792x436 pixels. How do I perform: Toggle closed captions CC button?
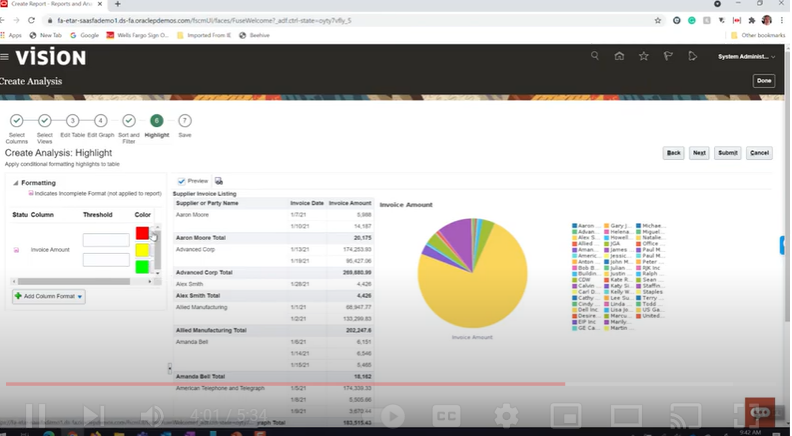pos(446,416)
